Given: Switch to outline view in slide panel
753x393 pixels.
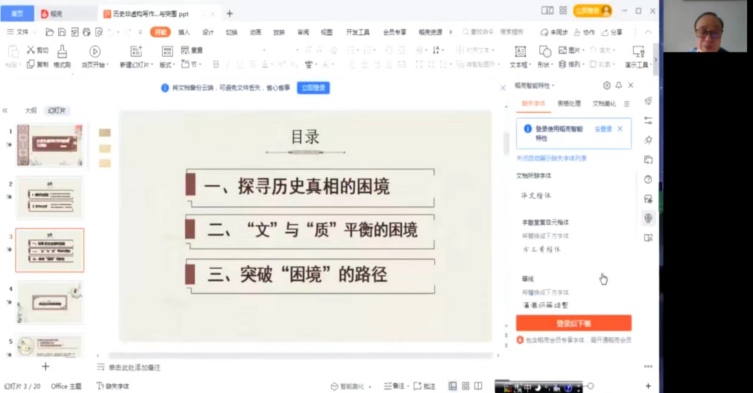Looking at the screenshot, I should (x=31, y=111).
